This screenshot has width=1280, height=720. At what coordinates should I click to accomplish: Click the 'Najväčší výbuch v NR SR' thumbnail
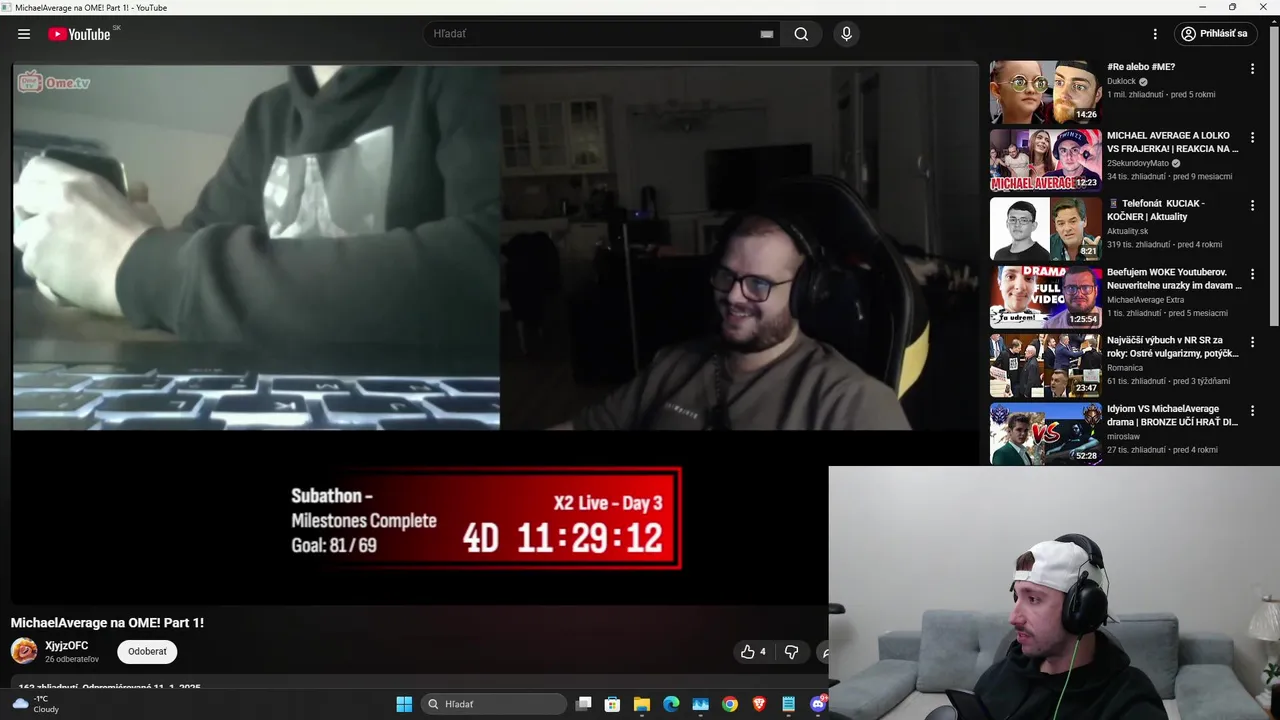pos(1045,365)
